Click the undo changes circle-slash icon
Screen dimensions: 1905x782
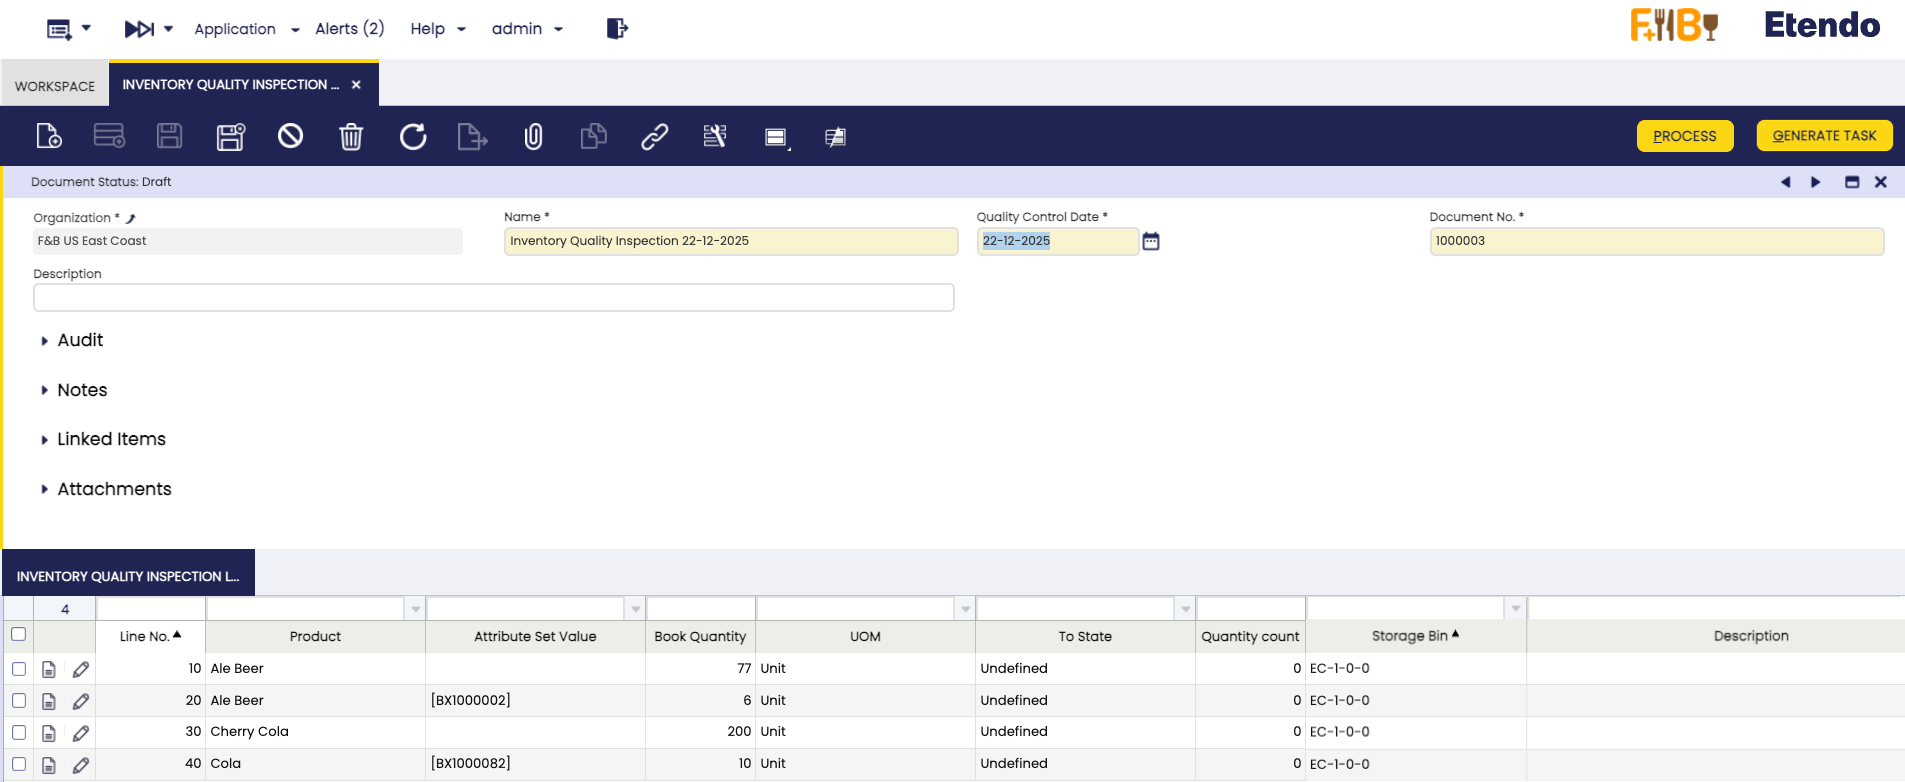tap(290, 136)
